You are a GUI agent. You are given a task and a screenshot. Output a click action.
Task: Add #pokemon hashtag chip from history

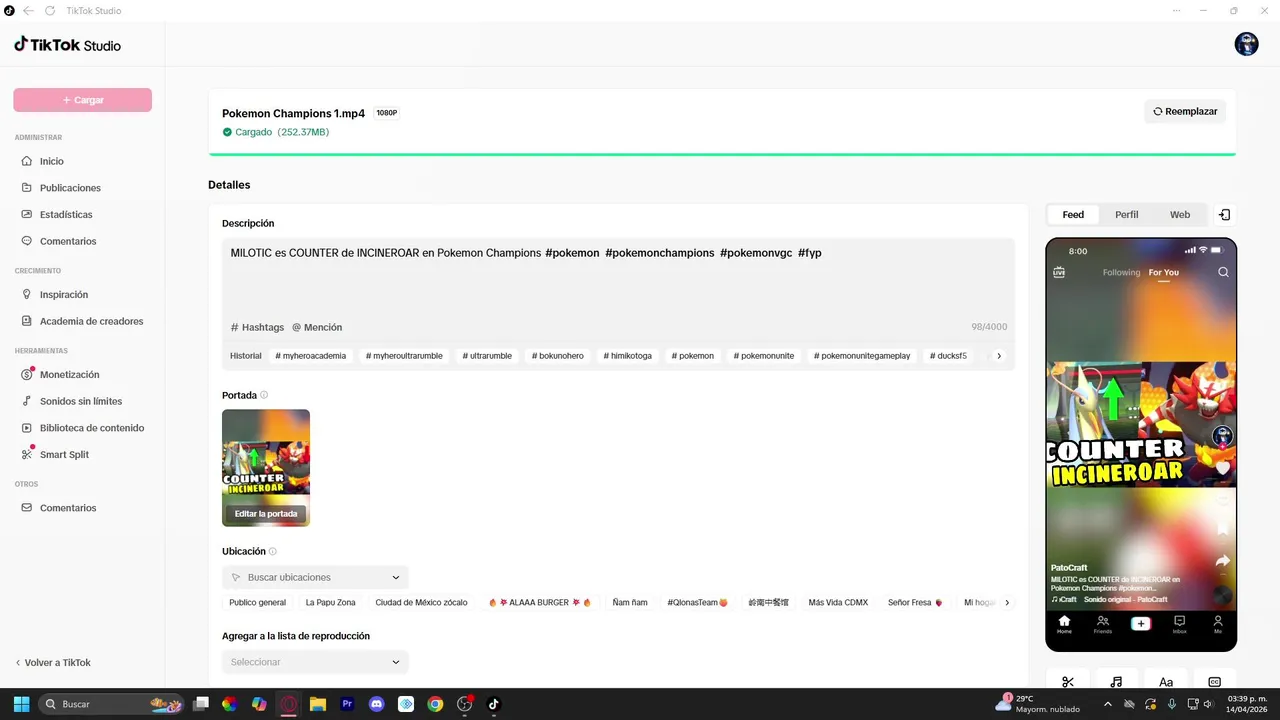coord(693,356)
